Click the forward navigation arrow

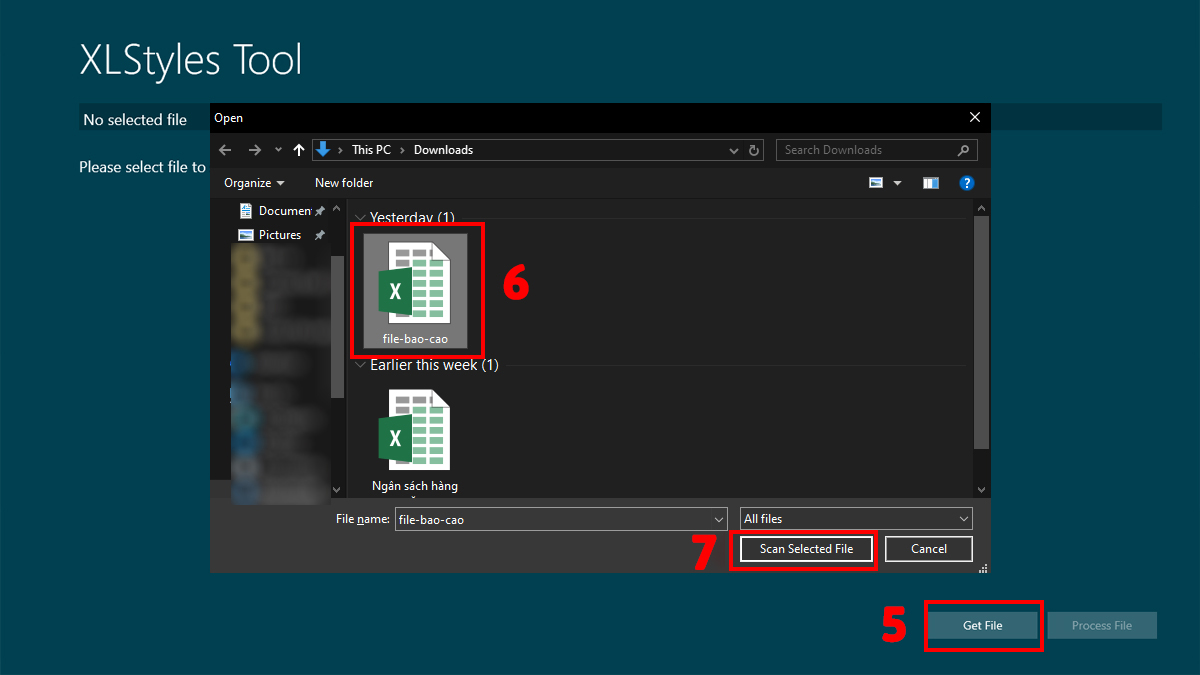pyautogui.click(x=253, y=150)
